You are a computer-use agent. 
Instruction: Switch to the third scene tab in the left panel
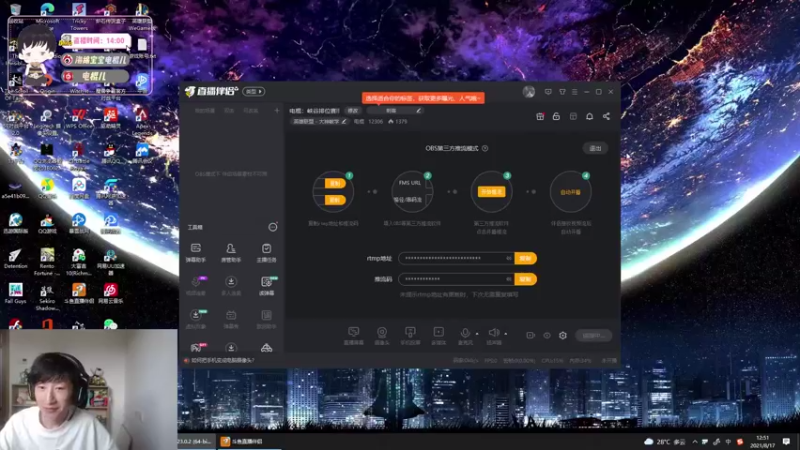(x=251, y=111)
